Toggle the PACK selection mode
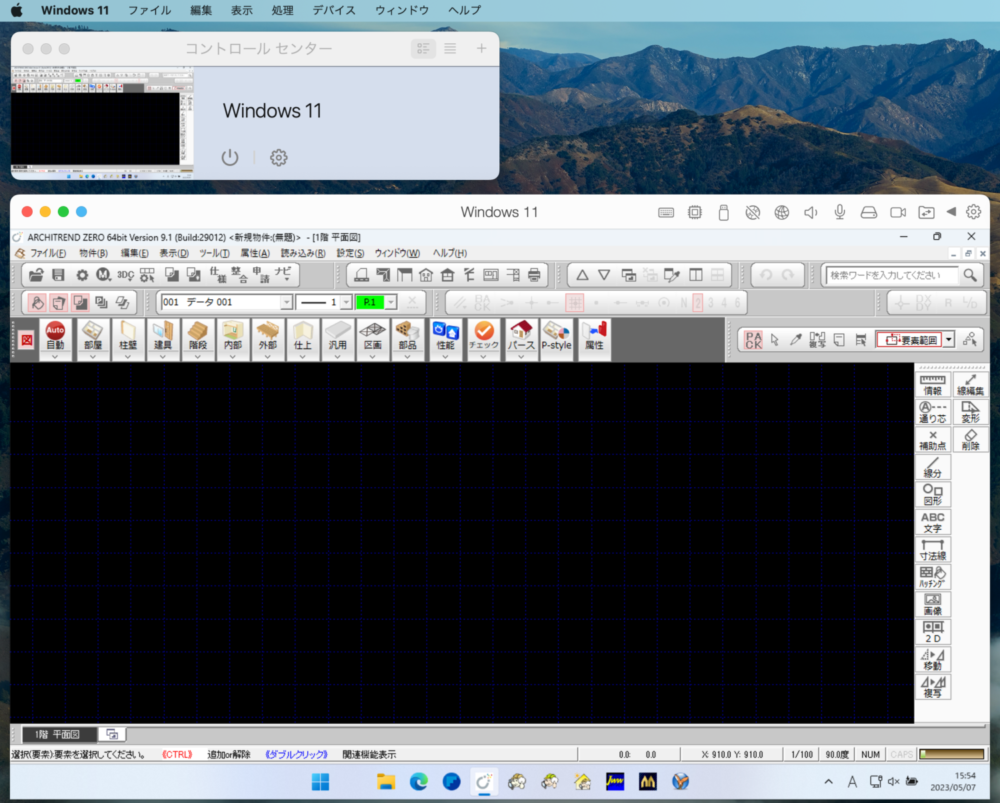Image resolution: width=1000 pixels, height=803 pixels. 754,340
